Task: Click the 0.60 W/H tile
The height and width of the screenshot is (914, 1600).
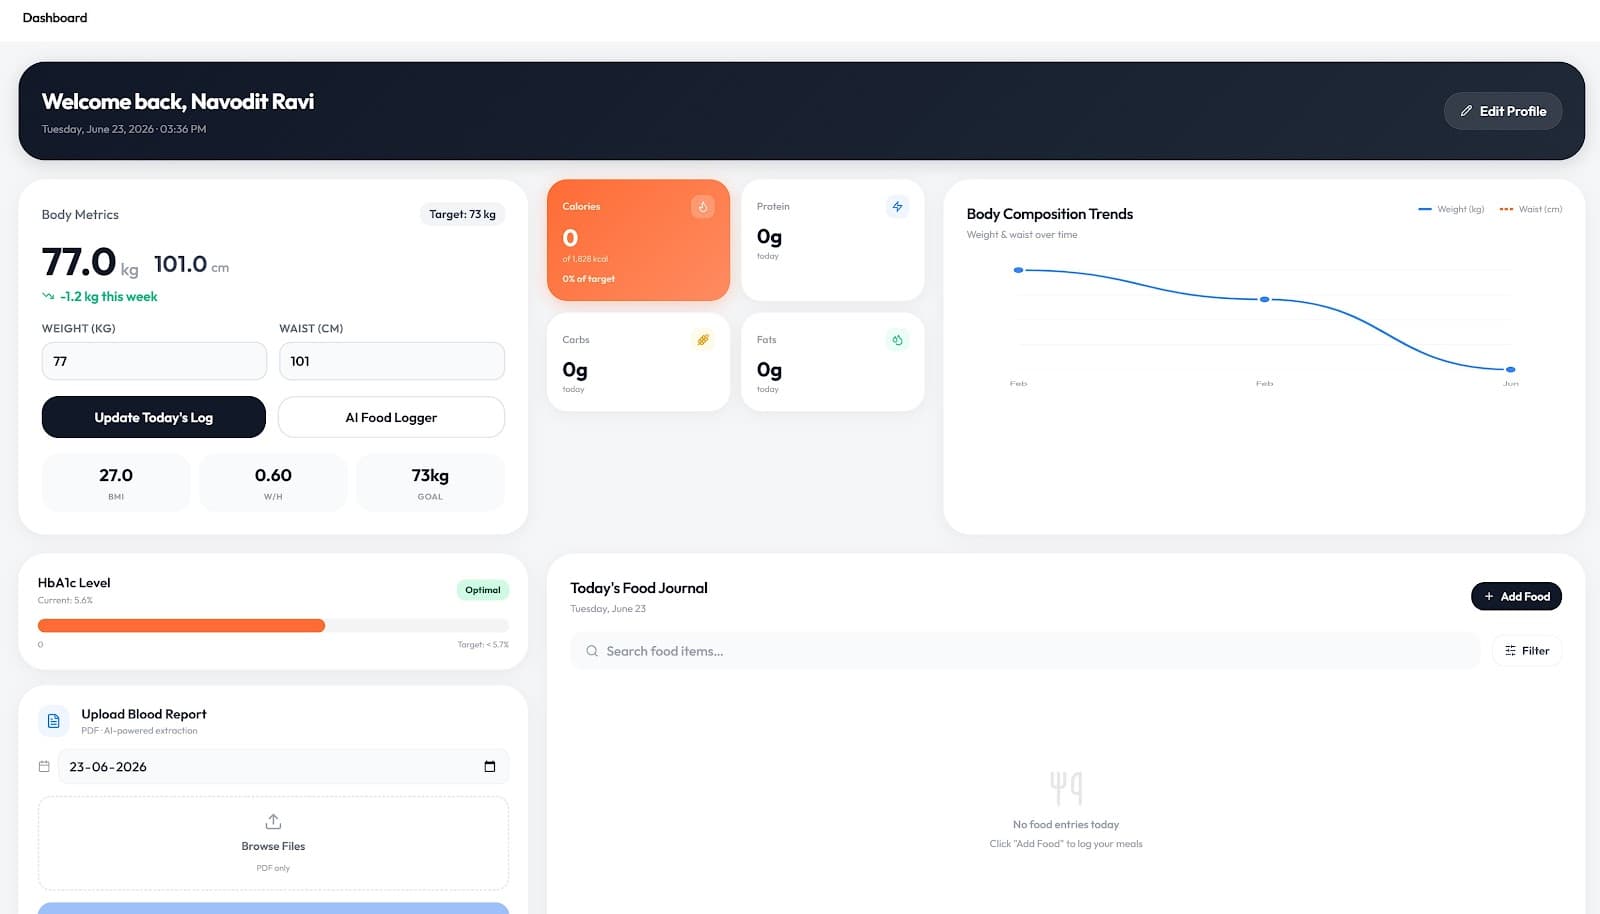Action: [273, 483]
